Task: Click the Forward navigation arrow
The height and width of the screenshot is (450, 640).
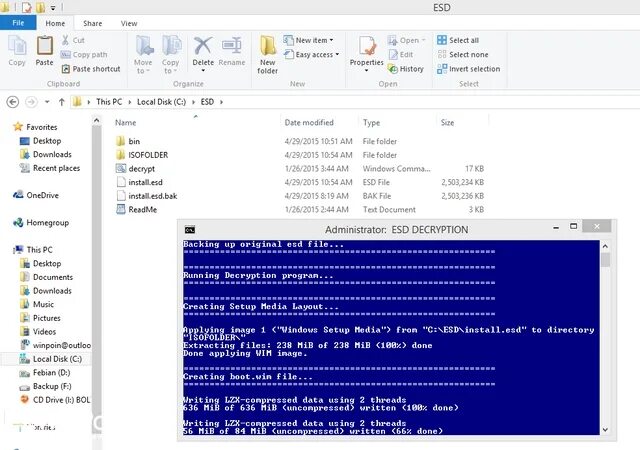Action: 31,102
